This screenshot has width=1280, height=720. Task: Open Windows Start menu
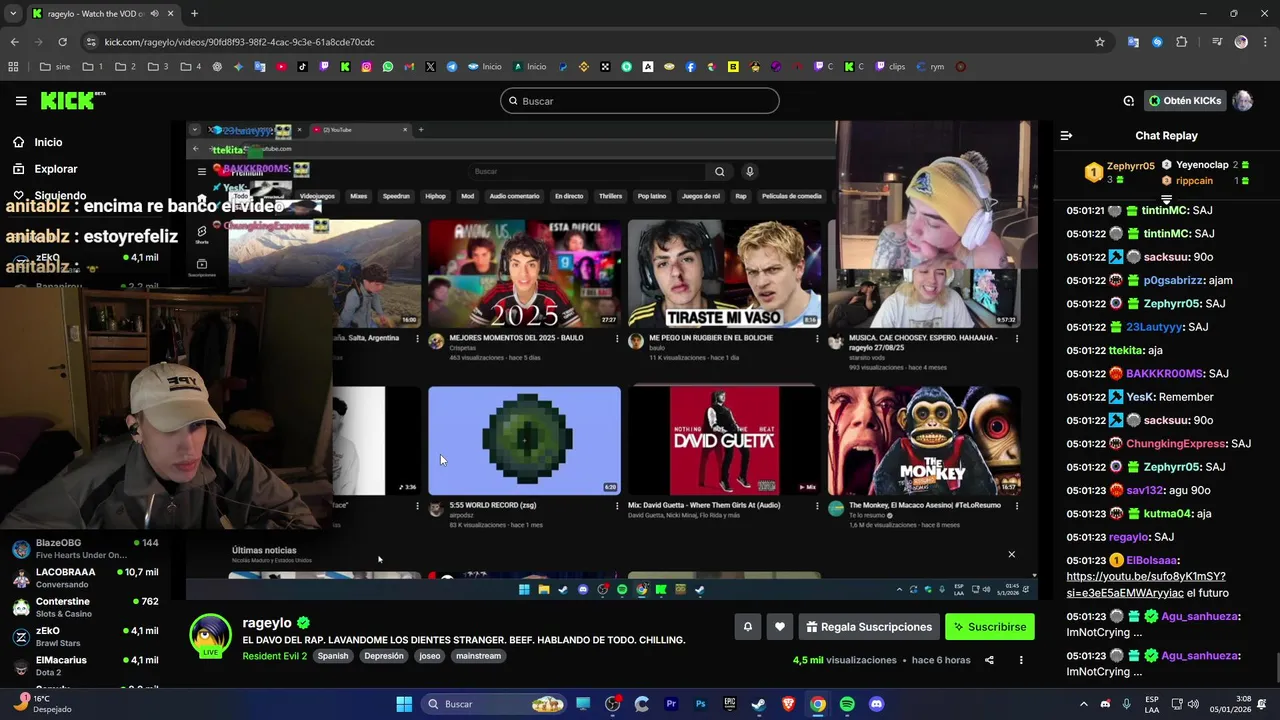pos(404,704)
